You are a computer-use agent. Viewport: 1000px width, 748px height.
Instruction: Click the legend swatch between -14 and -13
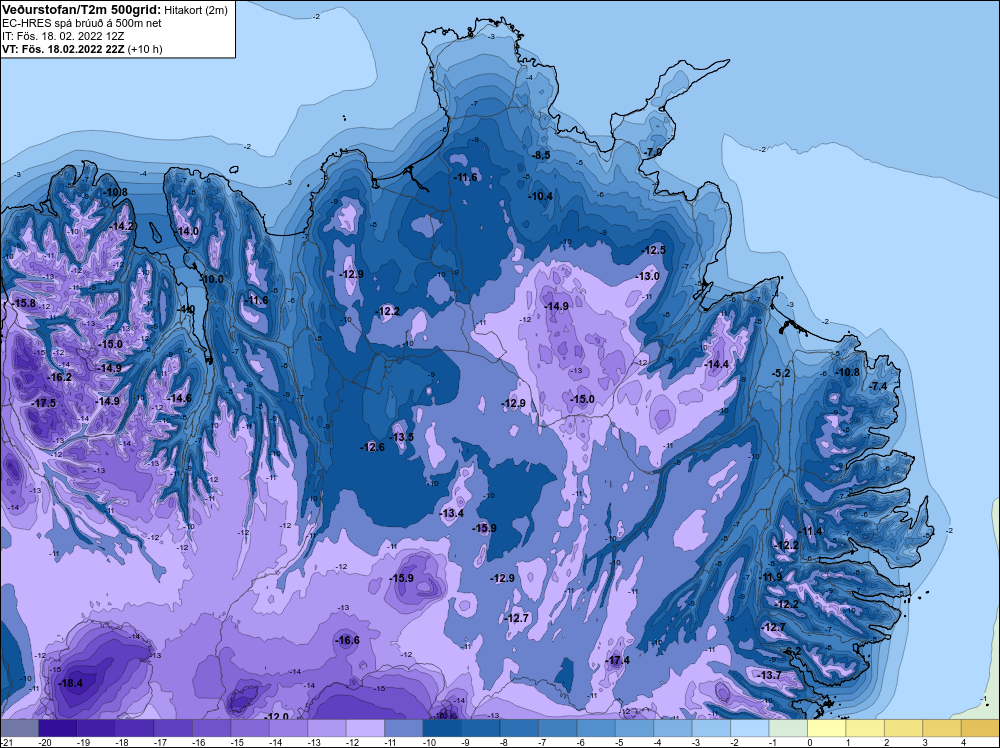pos(289,728)
